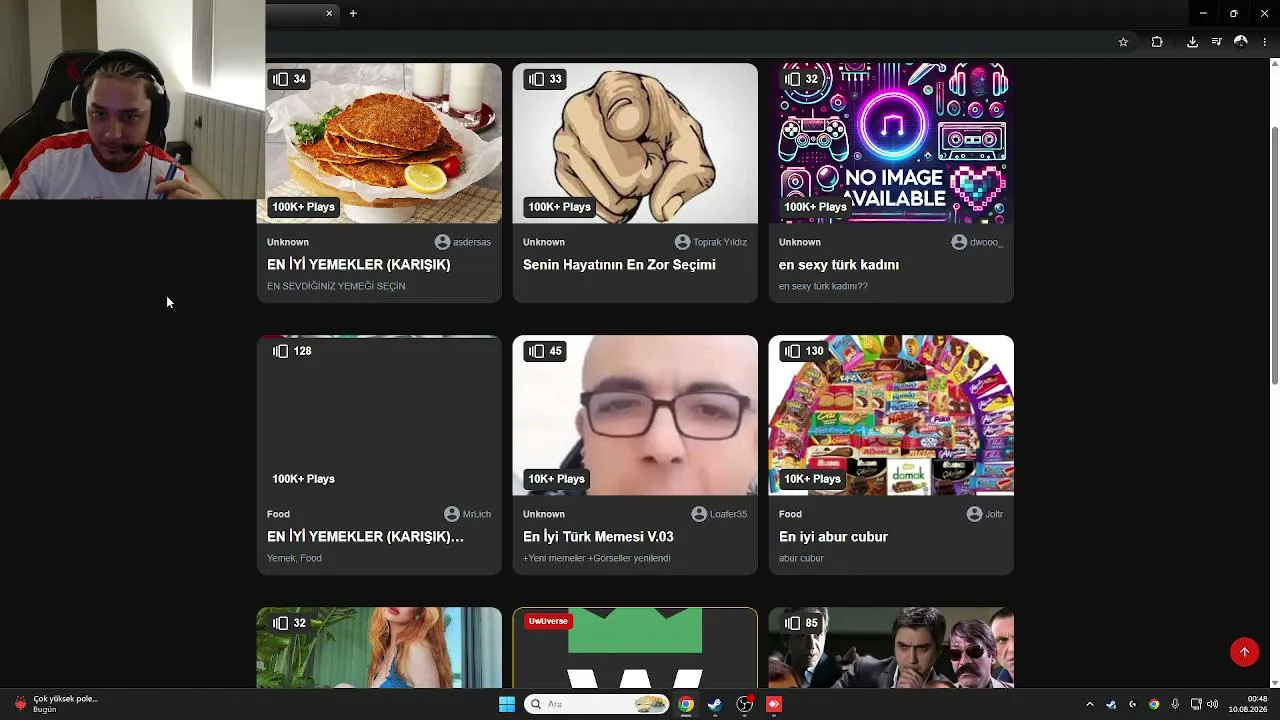Click the Unknown category on the Loafer35 card
This screenshot has height=720, width=1280.
(x=544, y=514)
